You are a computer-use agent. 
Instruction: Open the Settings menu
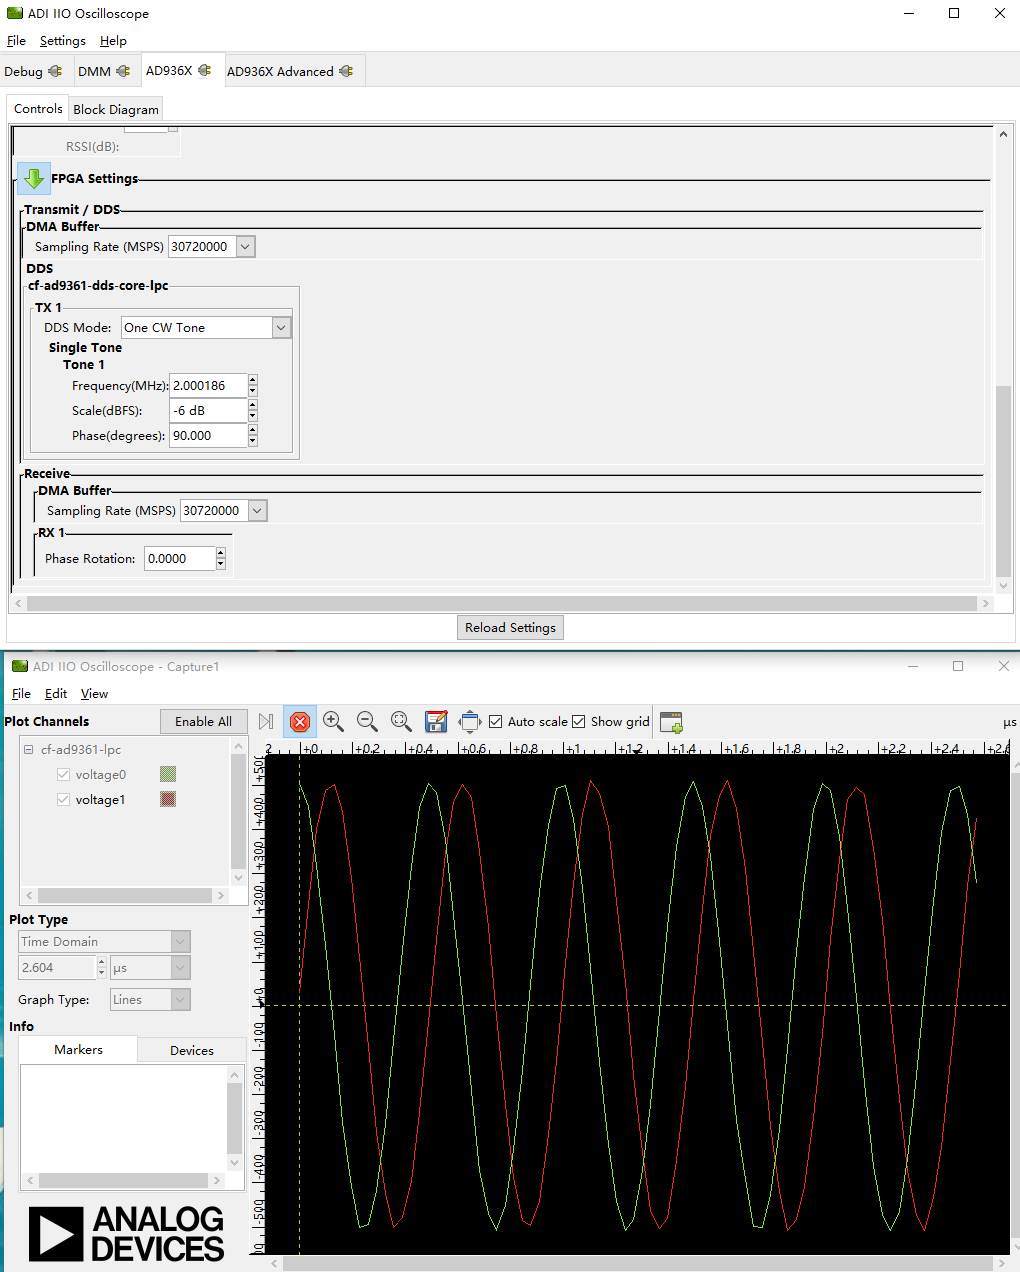[62, 41]
